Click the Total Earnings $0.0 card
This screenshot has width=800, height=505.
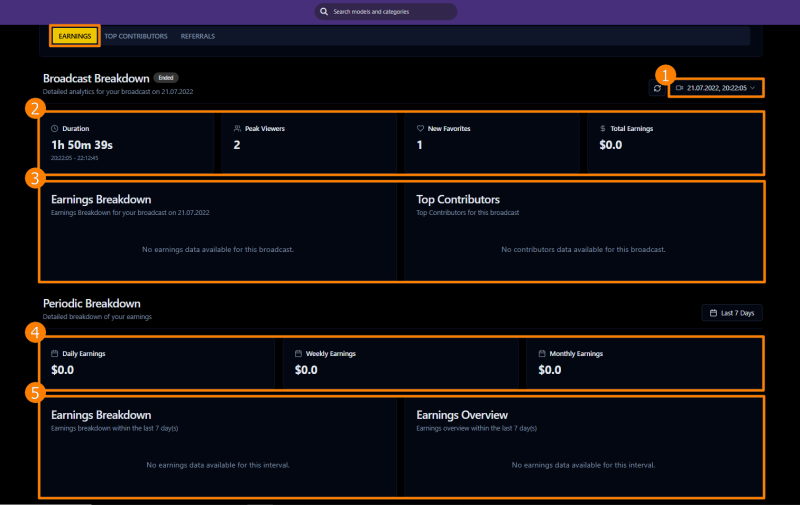pyautogui.click(x=672, y=143)
